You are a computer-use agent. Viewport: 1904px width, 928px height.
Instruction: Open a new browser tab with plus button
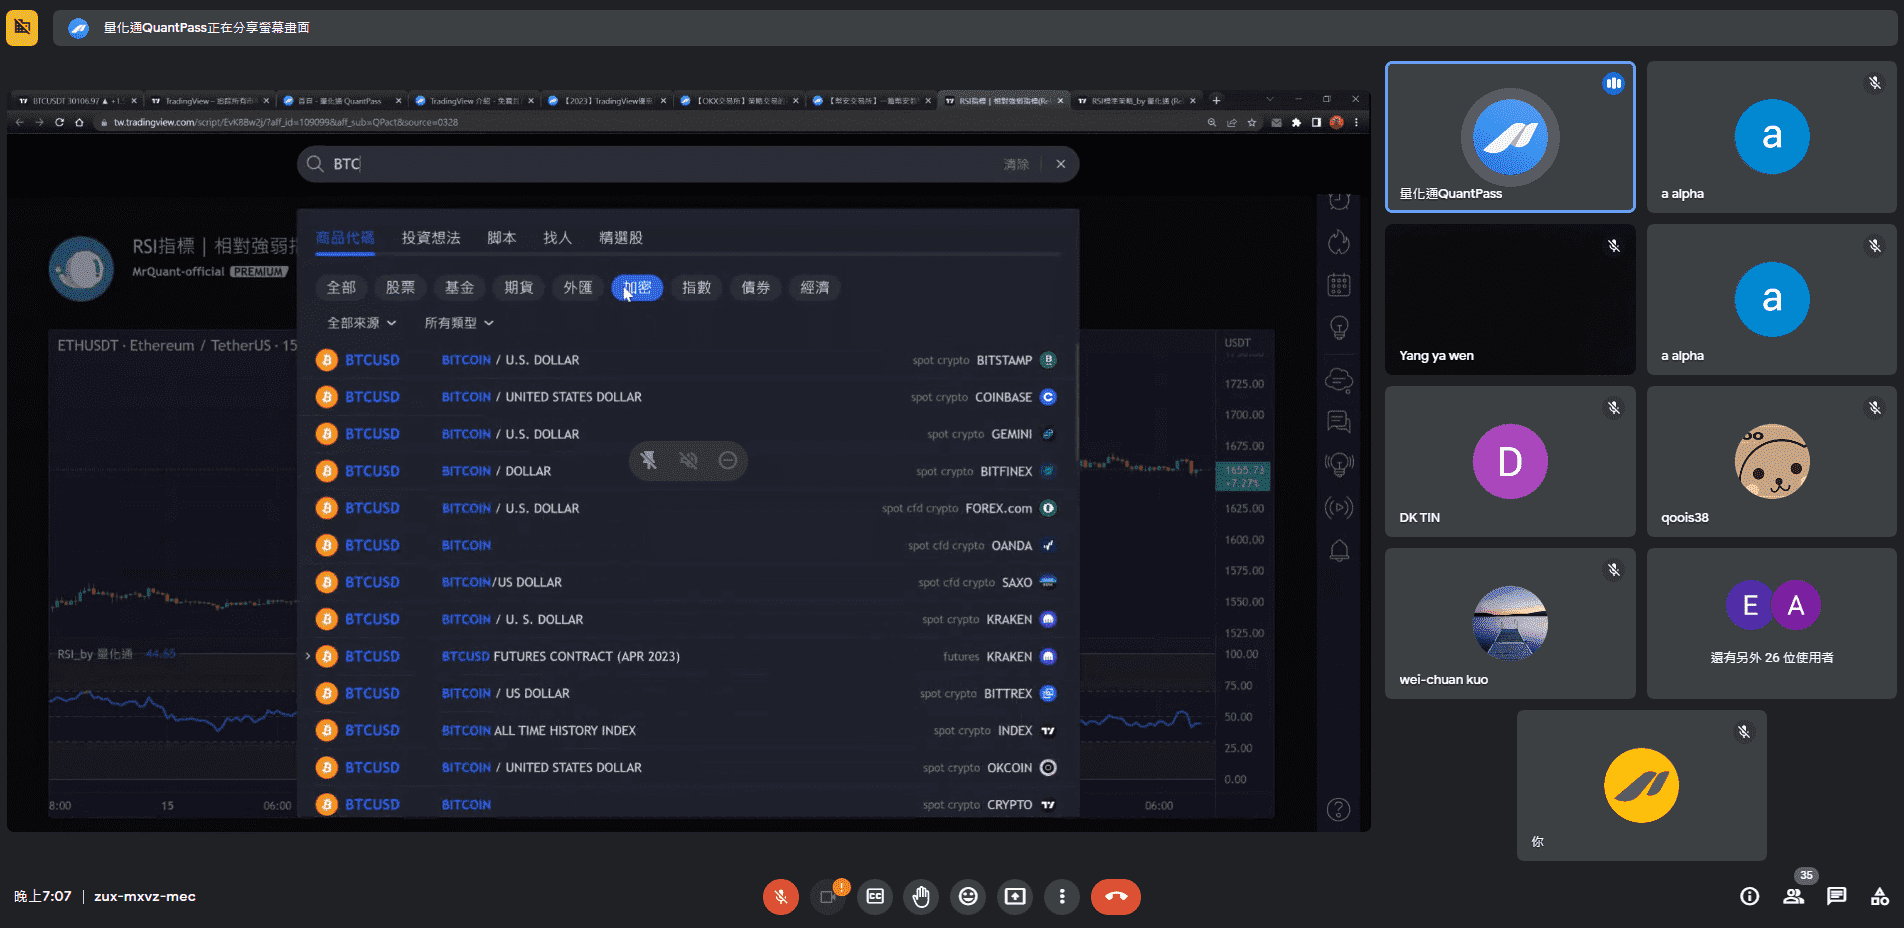click(x=1216, y=100)
